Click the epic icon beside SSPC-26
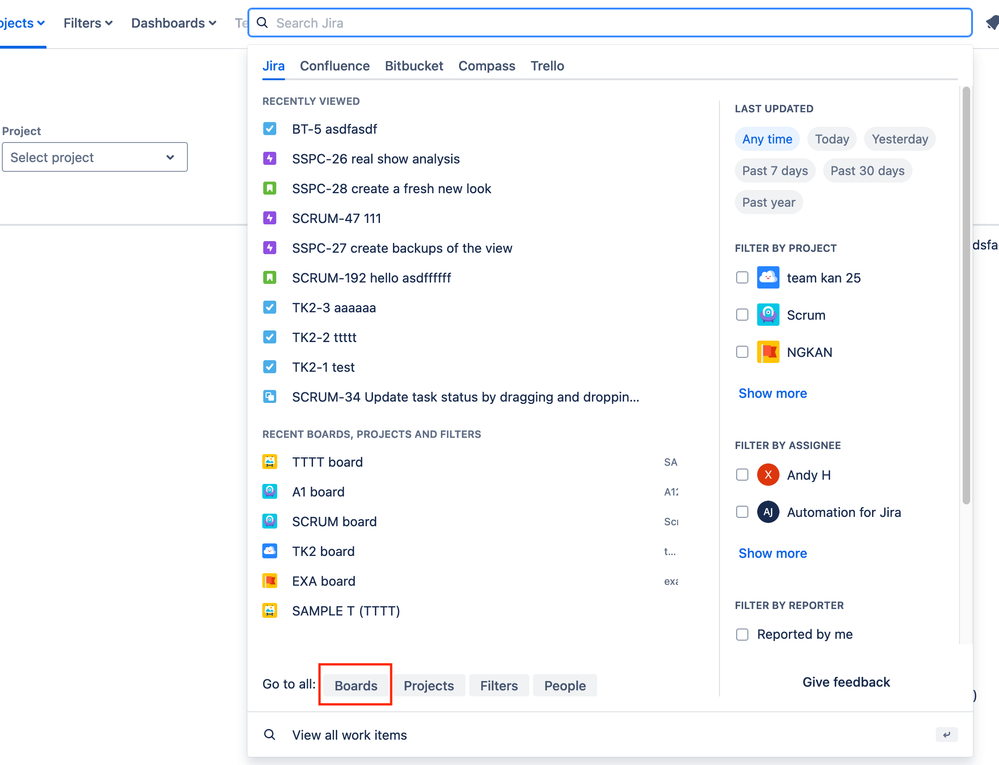 coord(270,159)
